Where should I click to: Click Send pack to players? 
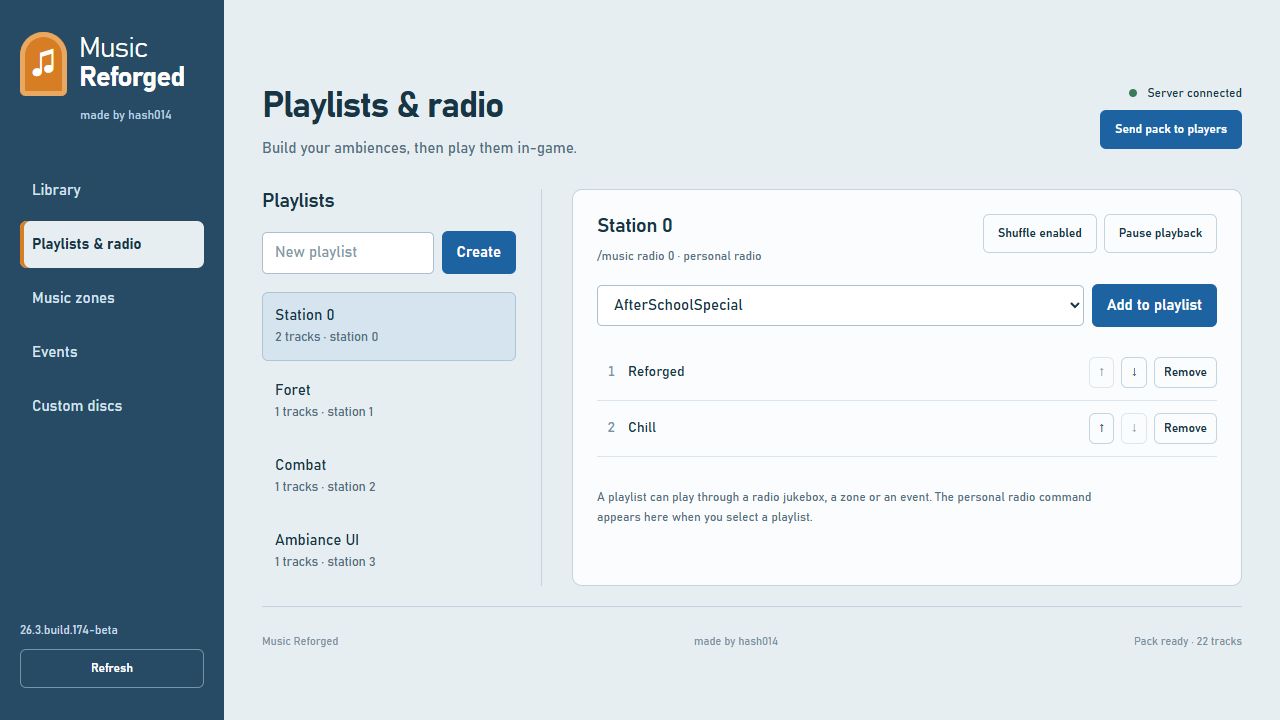click(x=1171, y=129)
